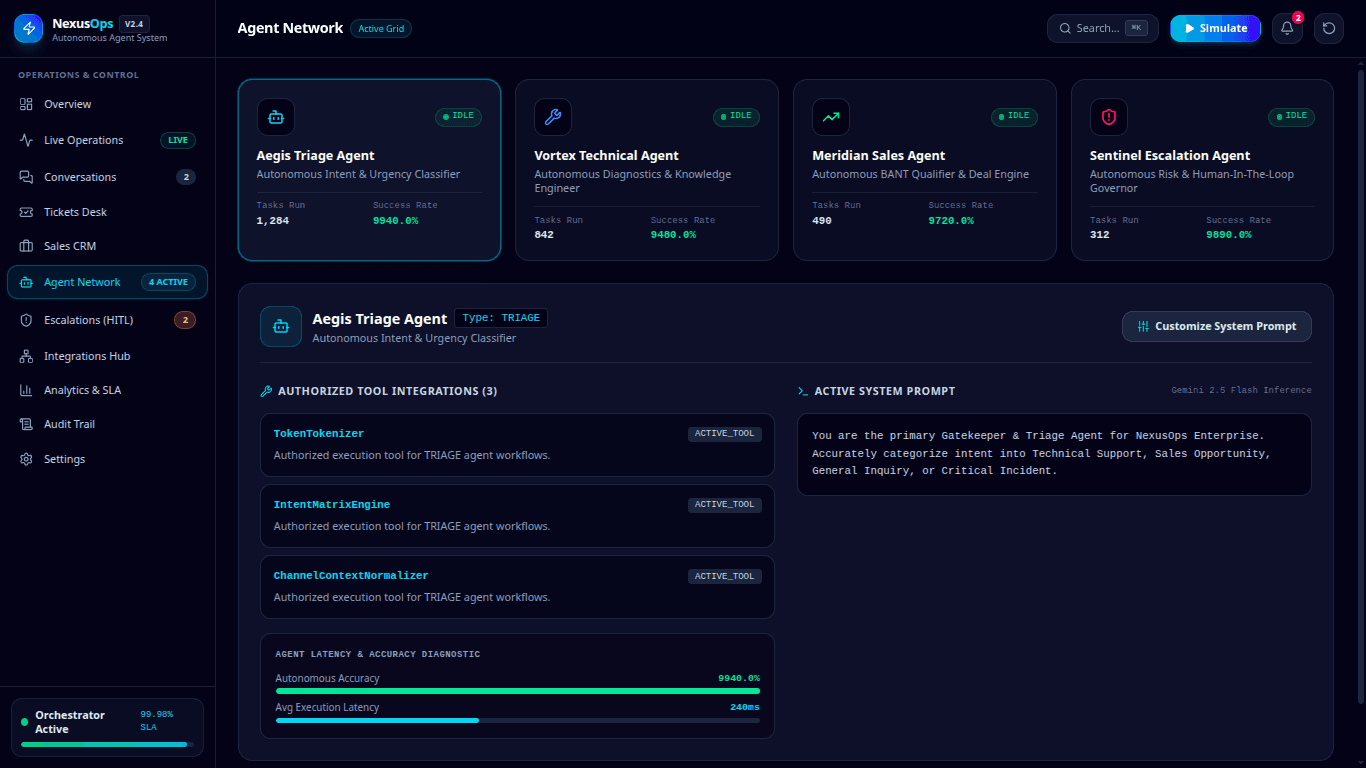Click the Active Grid badge
This screenshot has width=1366, height=768.
click(x=381, y=28)
